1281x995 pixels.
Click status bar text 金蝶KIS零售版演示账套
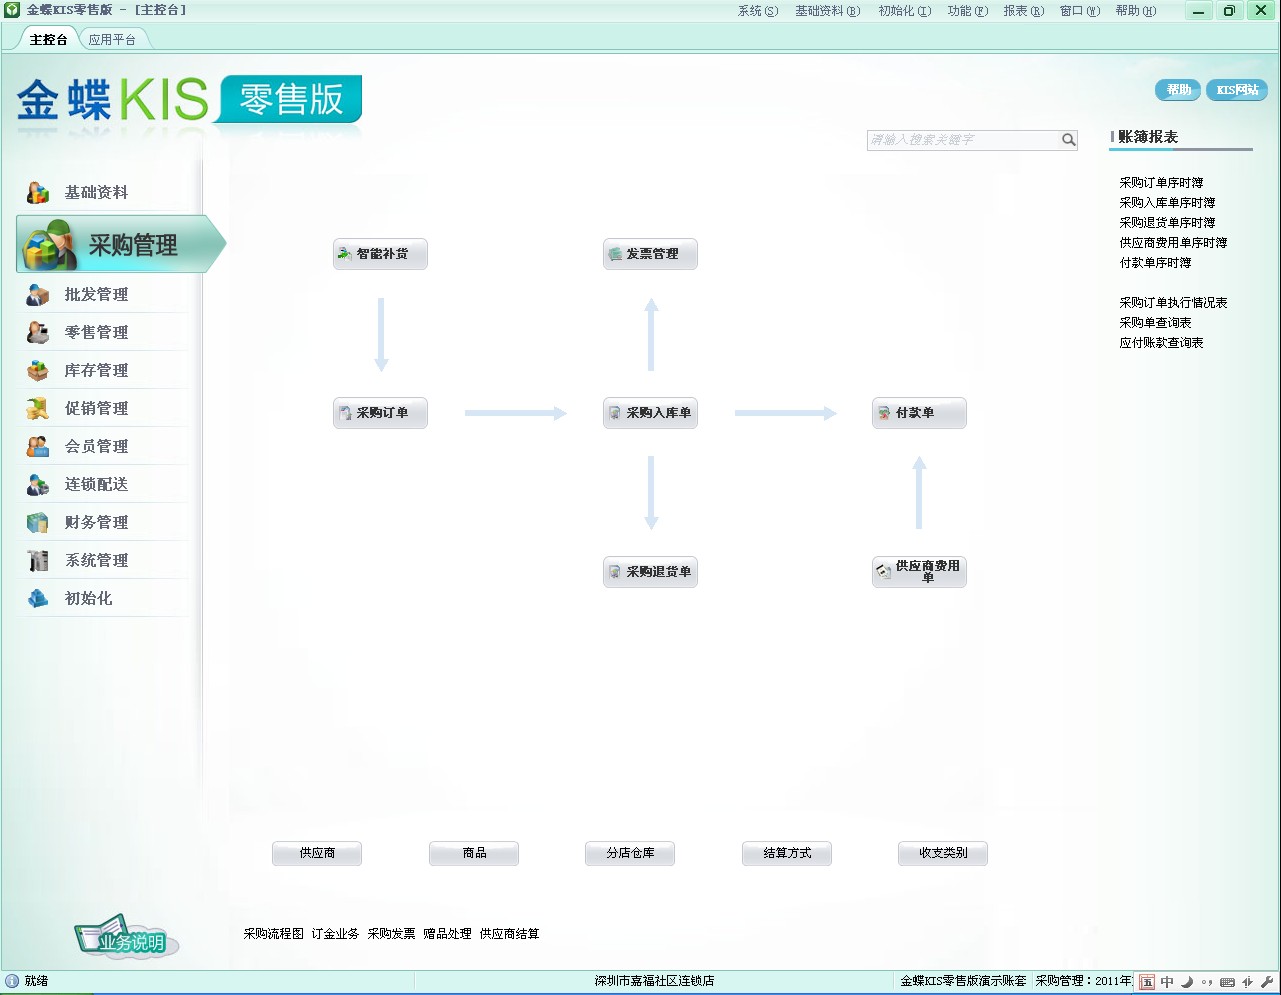coord(963,981)
